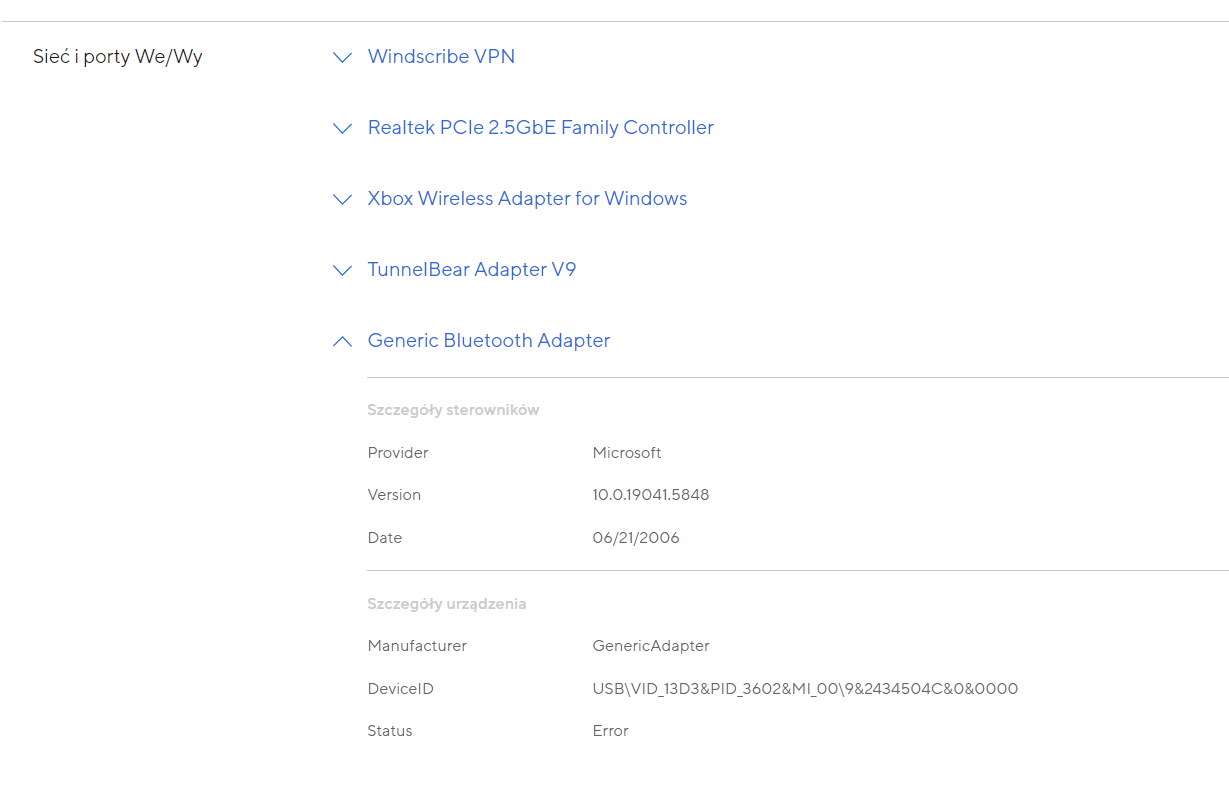Click the GenericAdapter manufacturer value
1229x789 pixels.
tap(650, 646)
